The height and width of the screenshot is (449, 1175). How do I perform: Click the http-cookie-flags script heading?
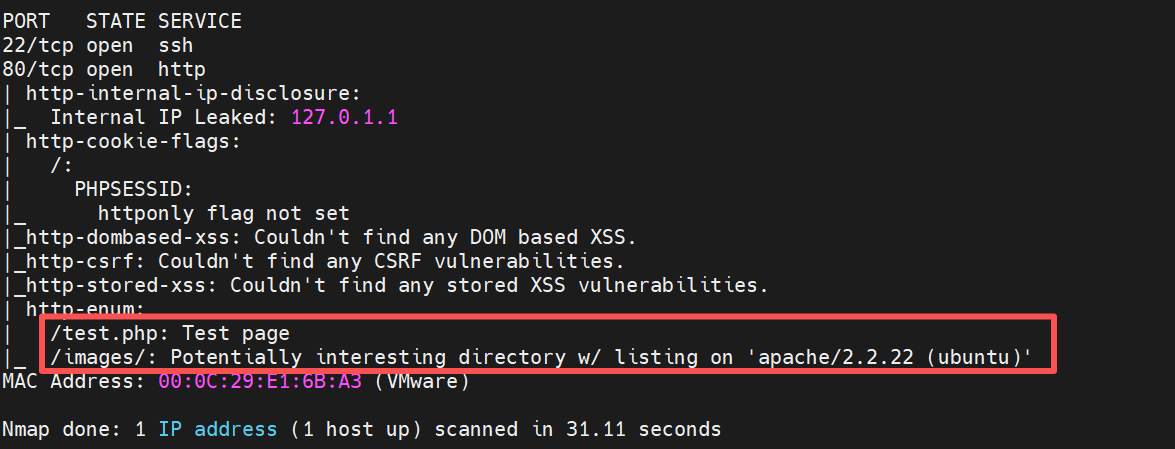pos(132,141)
